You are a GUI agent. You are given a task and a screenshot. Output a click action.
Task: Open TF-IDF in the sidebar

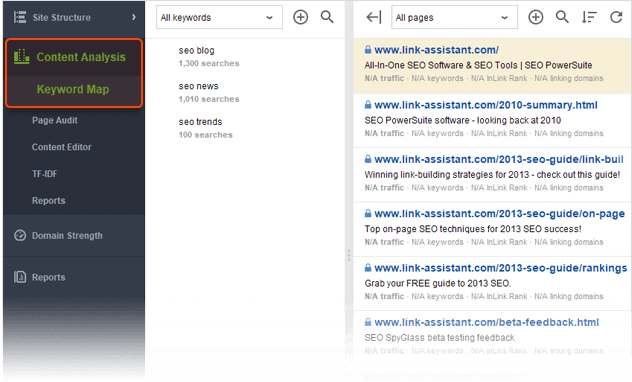(x=45, y=174)
